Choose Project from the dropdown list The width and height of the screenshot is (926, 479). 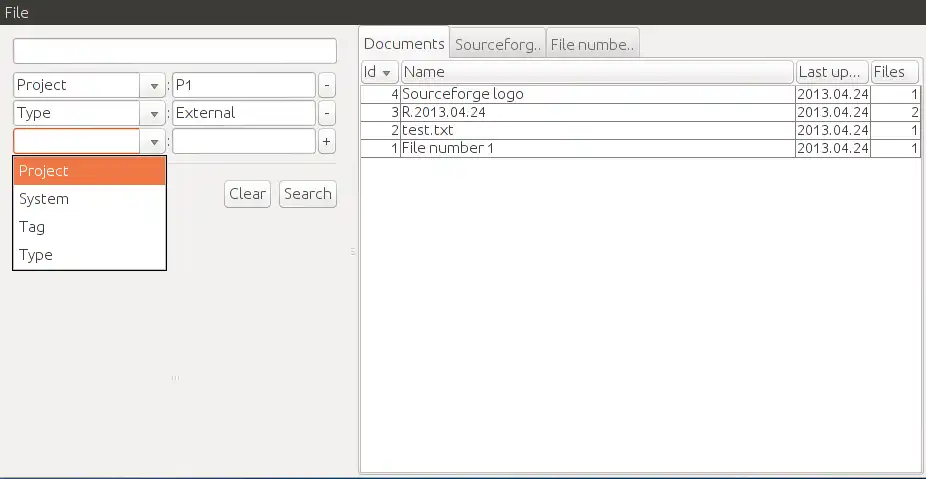[89, 171]
